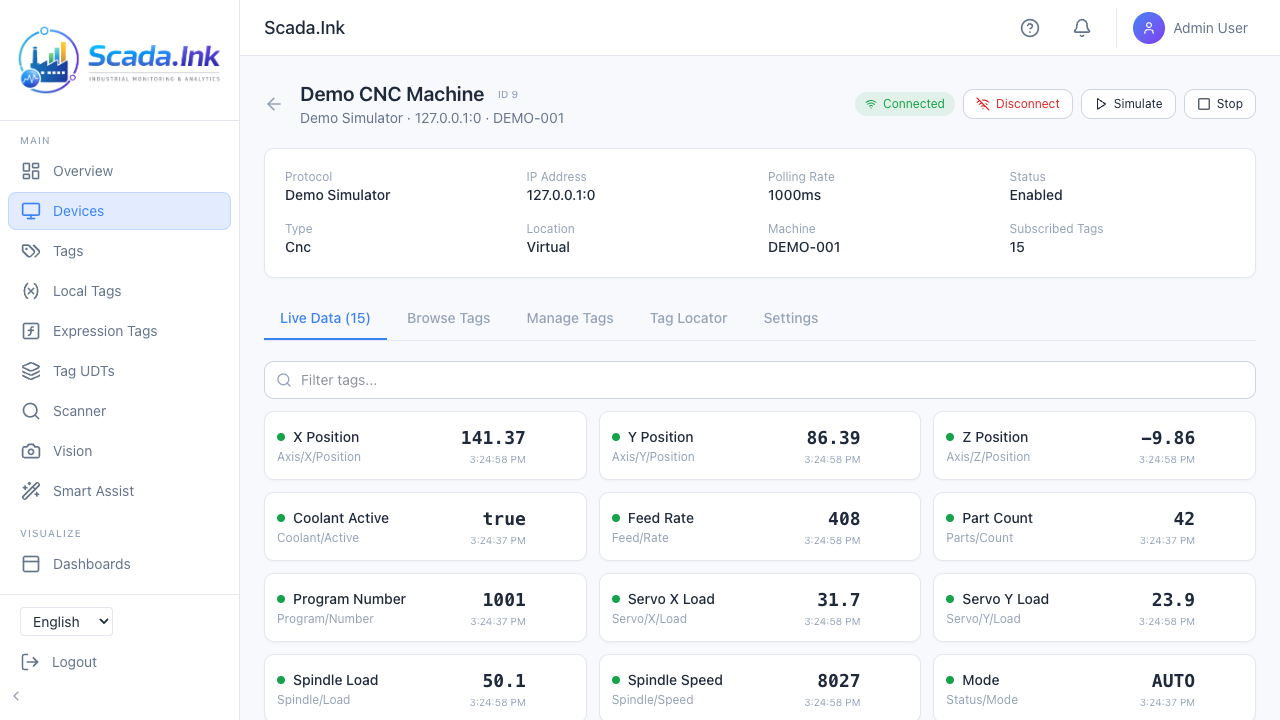
Task: Click the Dashboards panel icon
Action: click(31, 564)
